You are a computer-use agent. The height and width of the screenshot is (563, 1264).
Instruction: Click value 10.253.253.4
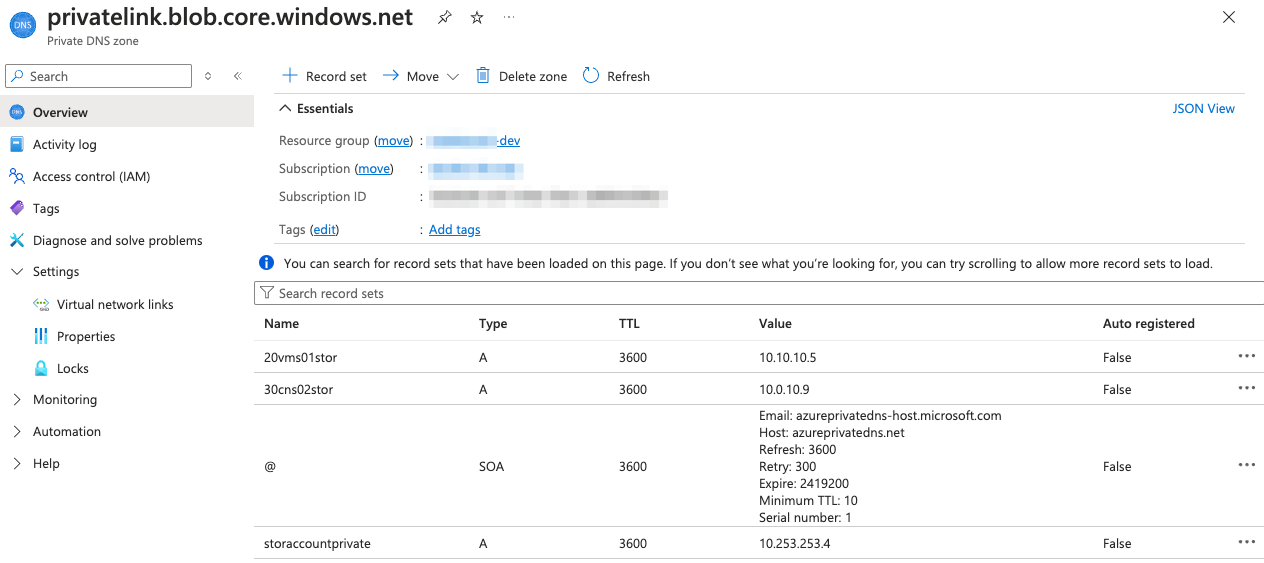[795, 543]
